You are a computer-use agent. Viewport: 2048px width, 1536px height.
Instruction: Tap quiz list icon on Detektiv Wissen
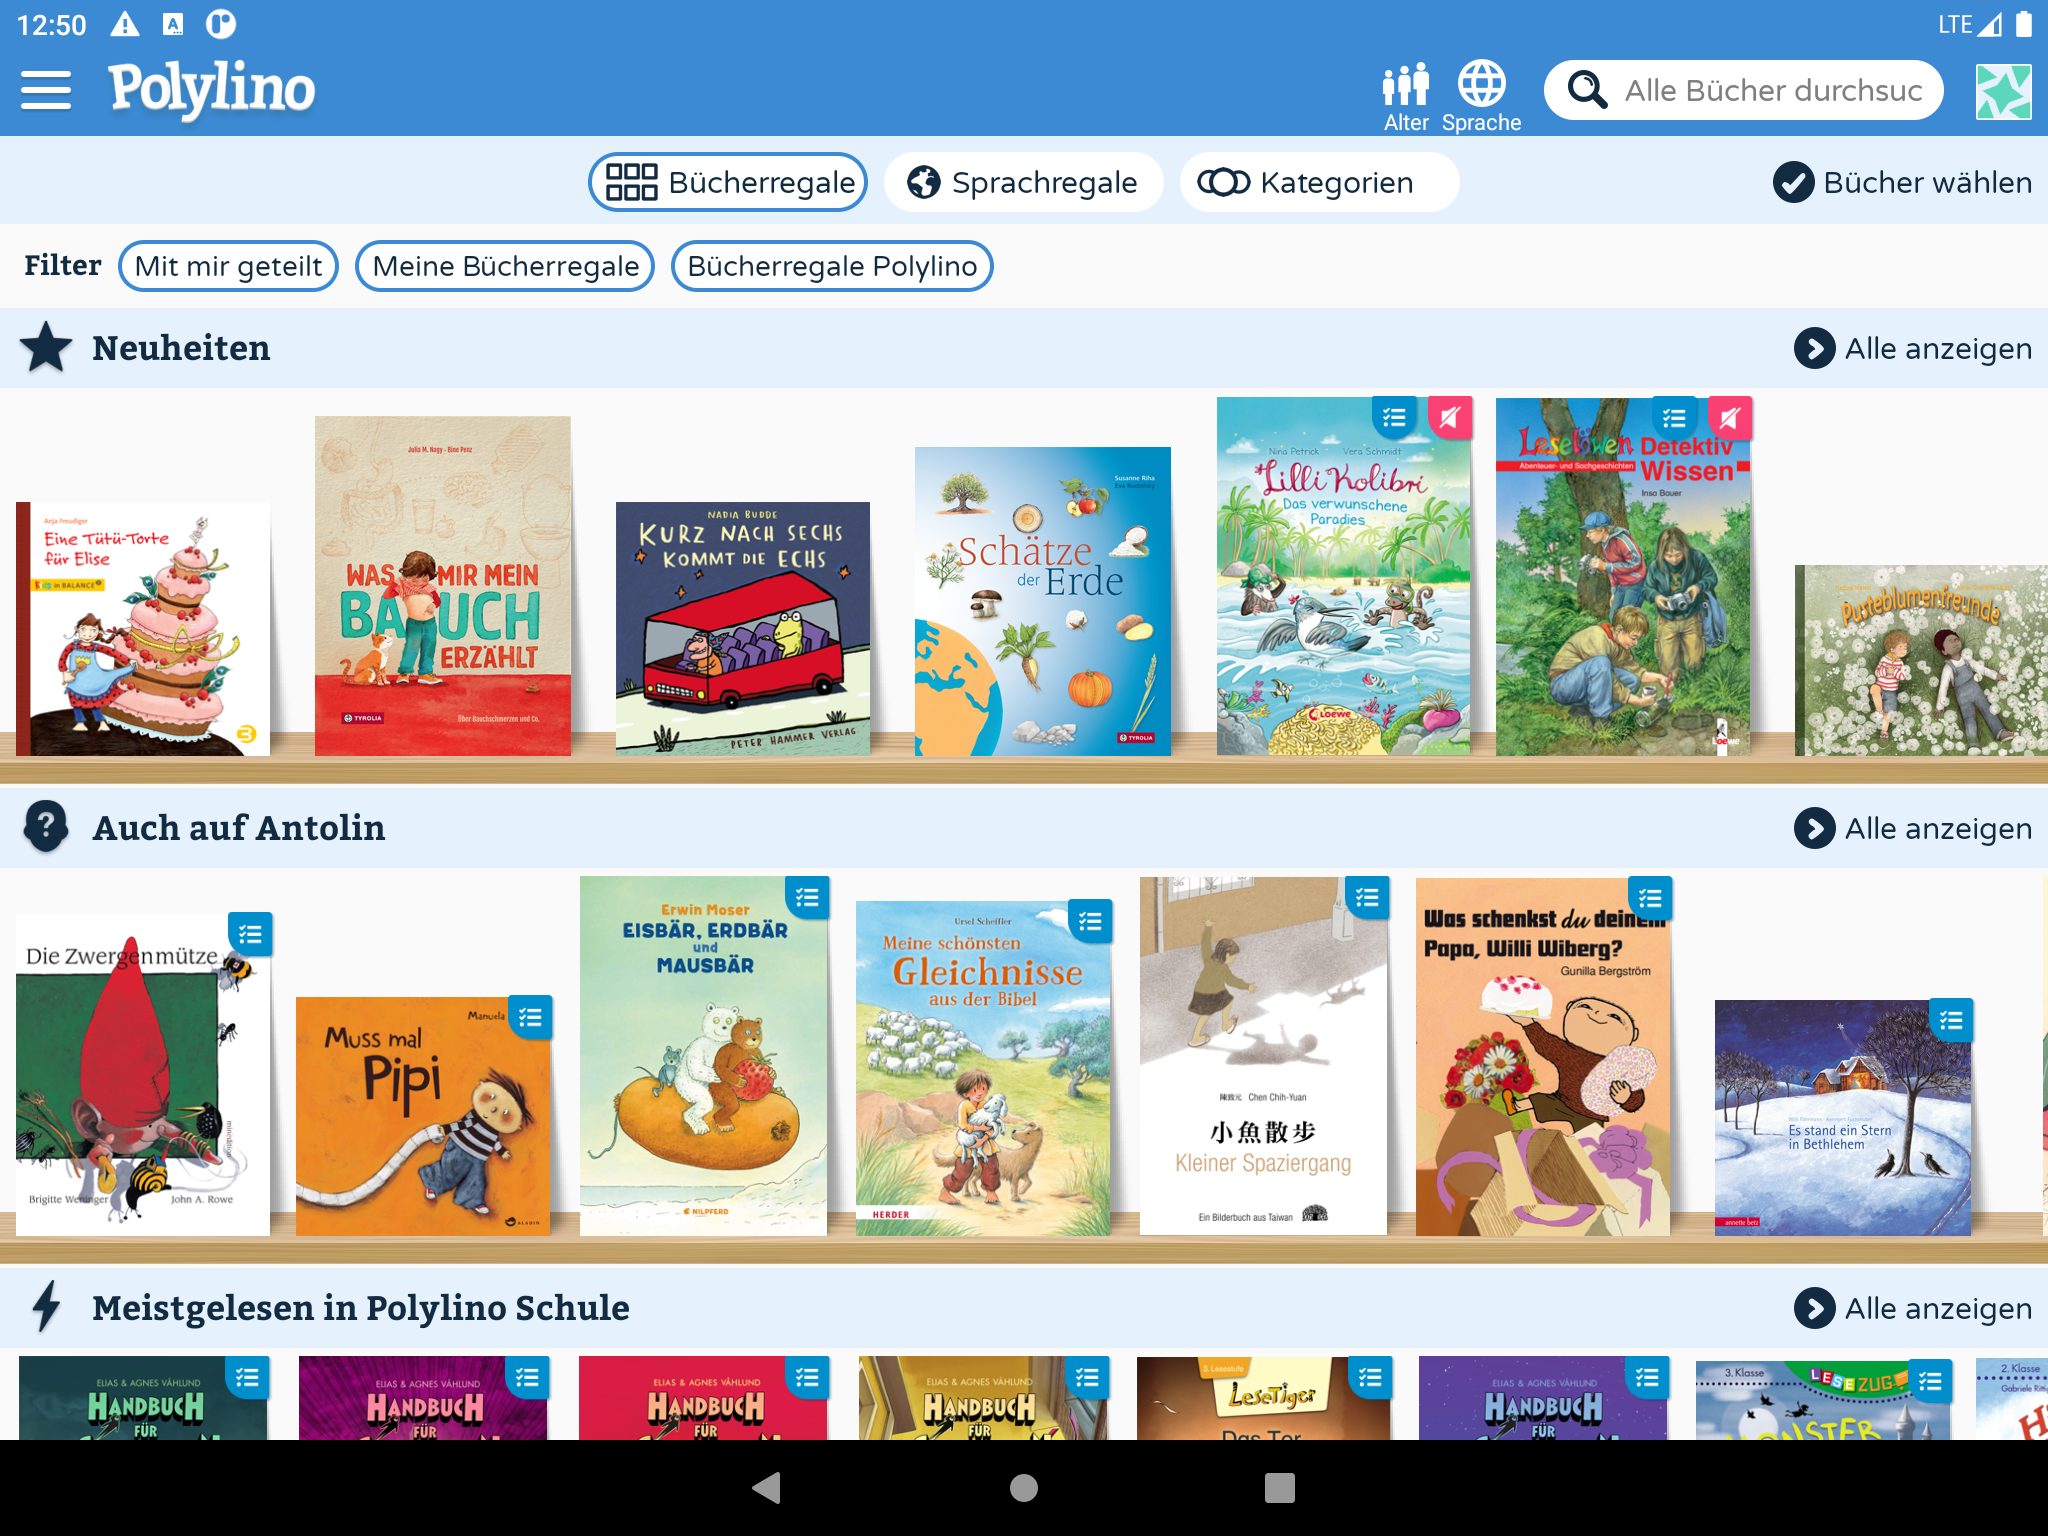click(1674, 418)
